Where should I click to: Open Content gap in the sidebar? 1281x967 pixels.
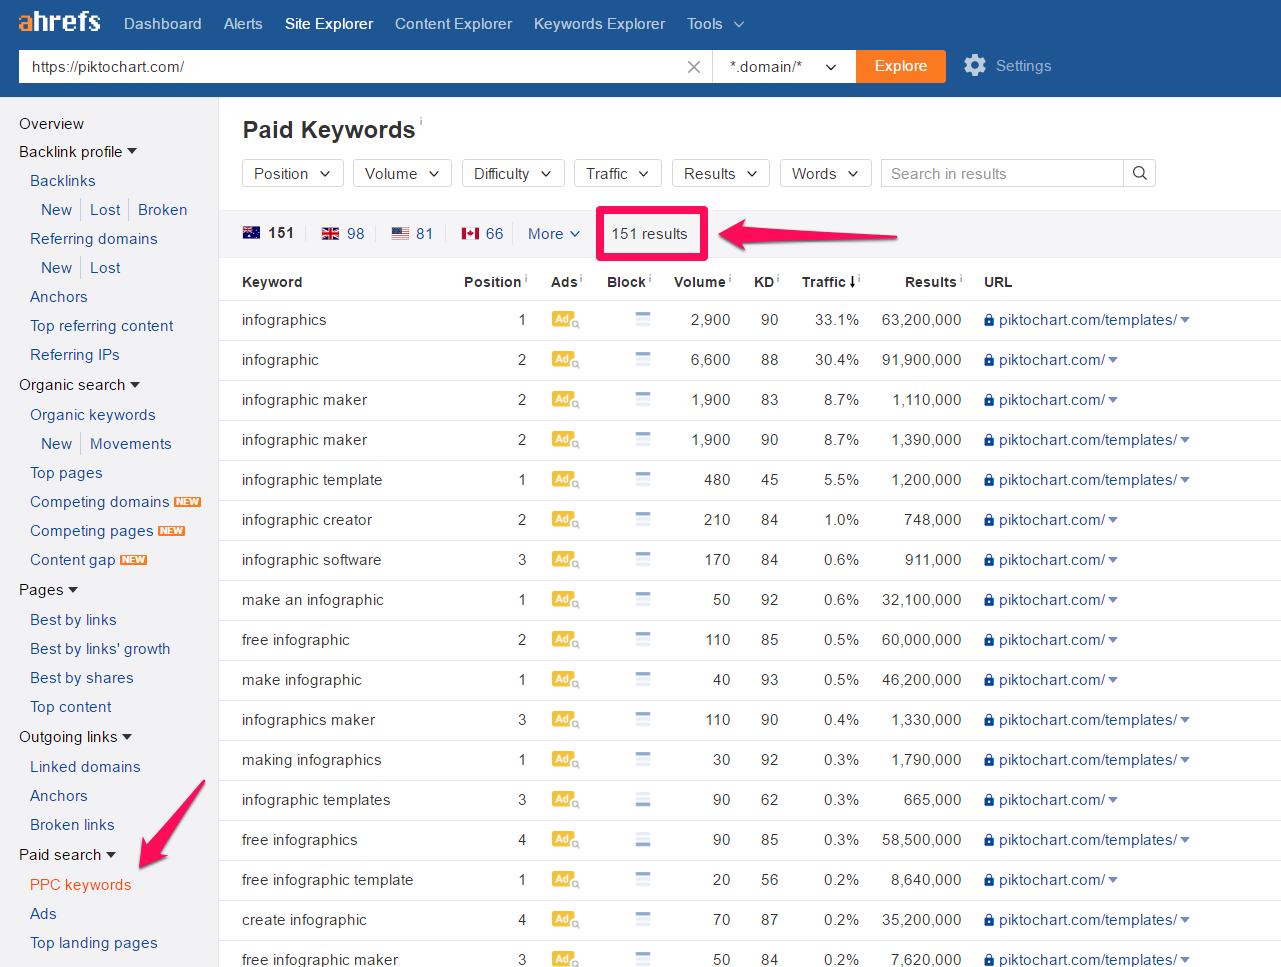tap(73, 560)
